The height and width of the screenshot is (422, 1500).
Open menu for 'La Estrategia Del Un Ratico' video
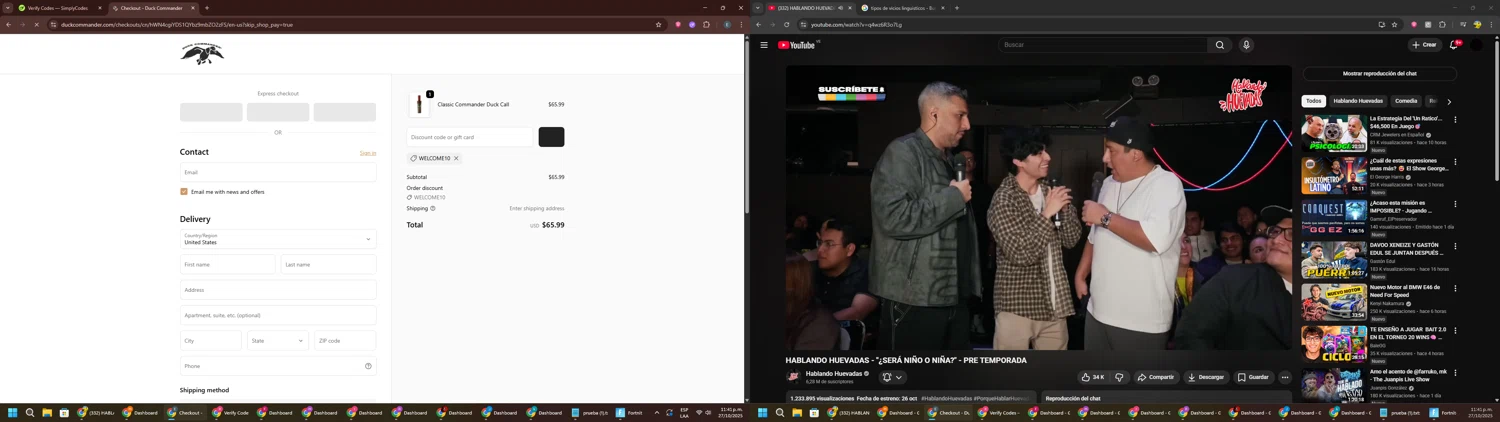click(1455, 120)
